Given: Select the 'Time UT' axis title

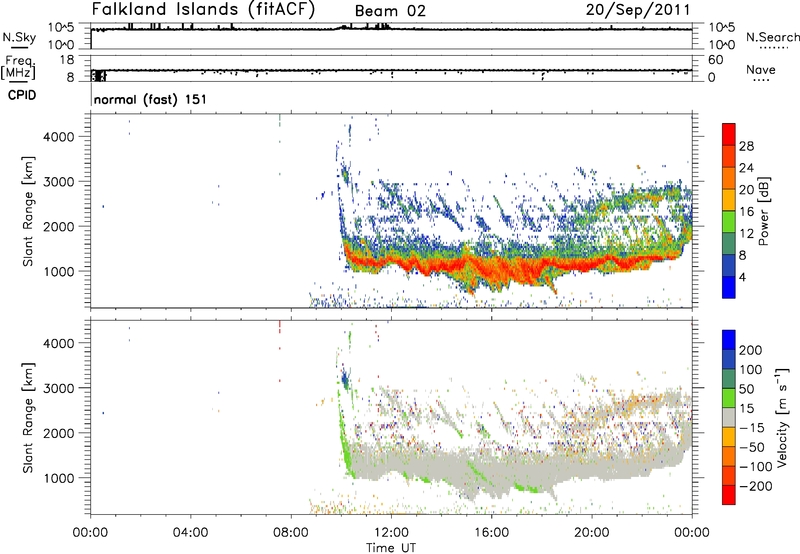Looking at the screenshot, I should coord(391,547).
